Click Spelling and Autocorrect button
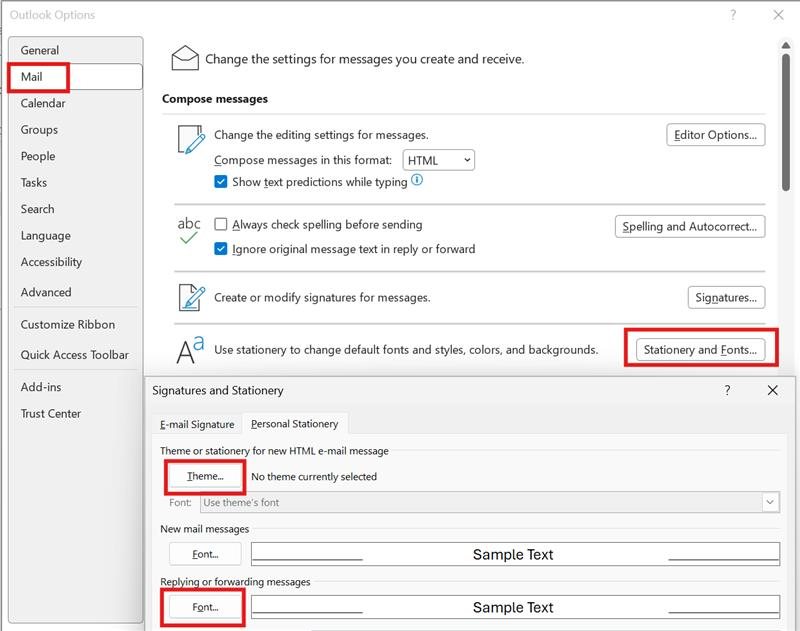Screen dimensions: 800x631 (690, 226)
